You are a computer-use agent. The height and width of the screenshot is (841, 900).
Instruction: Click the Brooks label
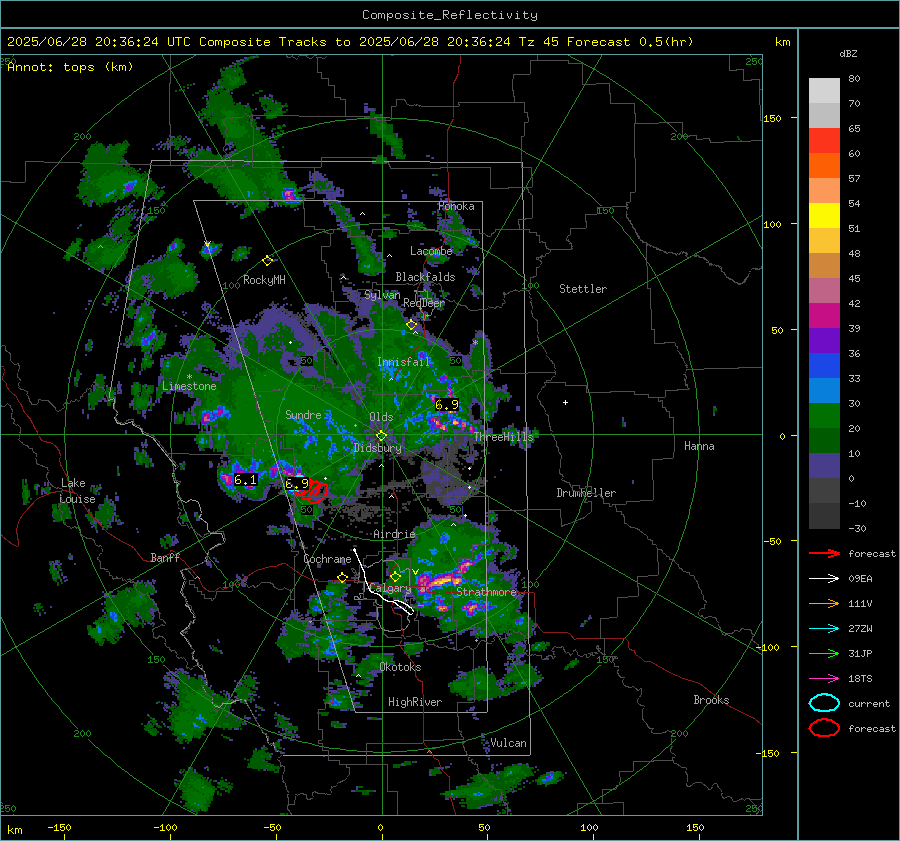(x=711, y=700)
